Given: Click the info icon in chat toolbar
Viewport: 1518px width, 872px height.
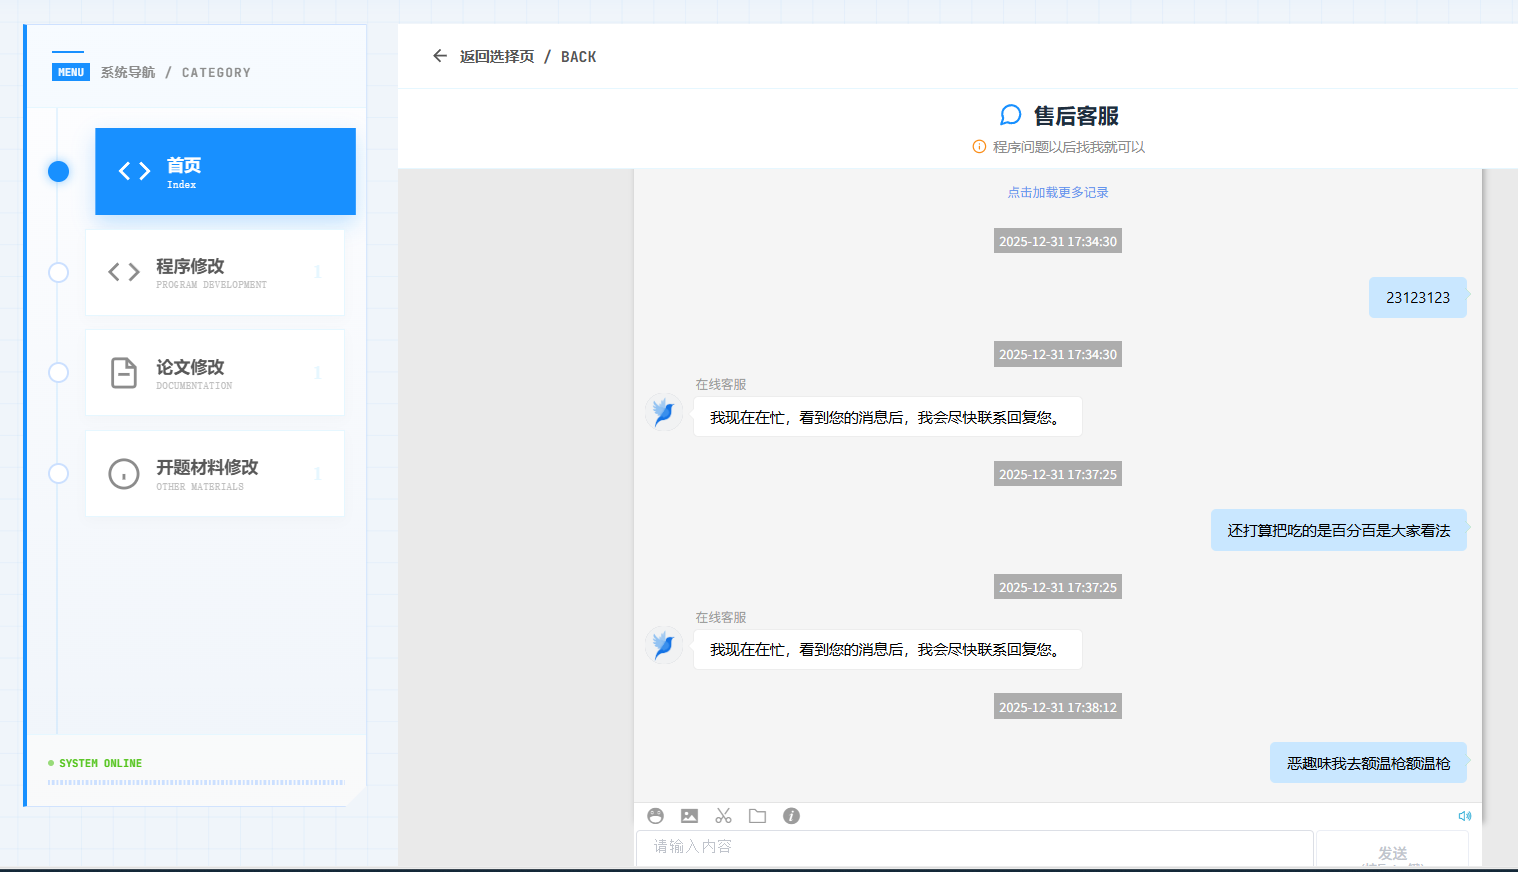Looking at the screenshot, I should coord(791,816).
